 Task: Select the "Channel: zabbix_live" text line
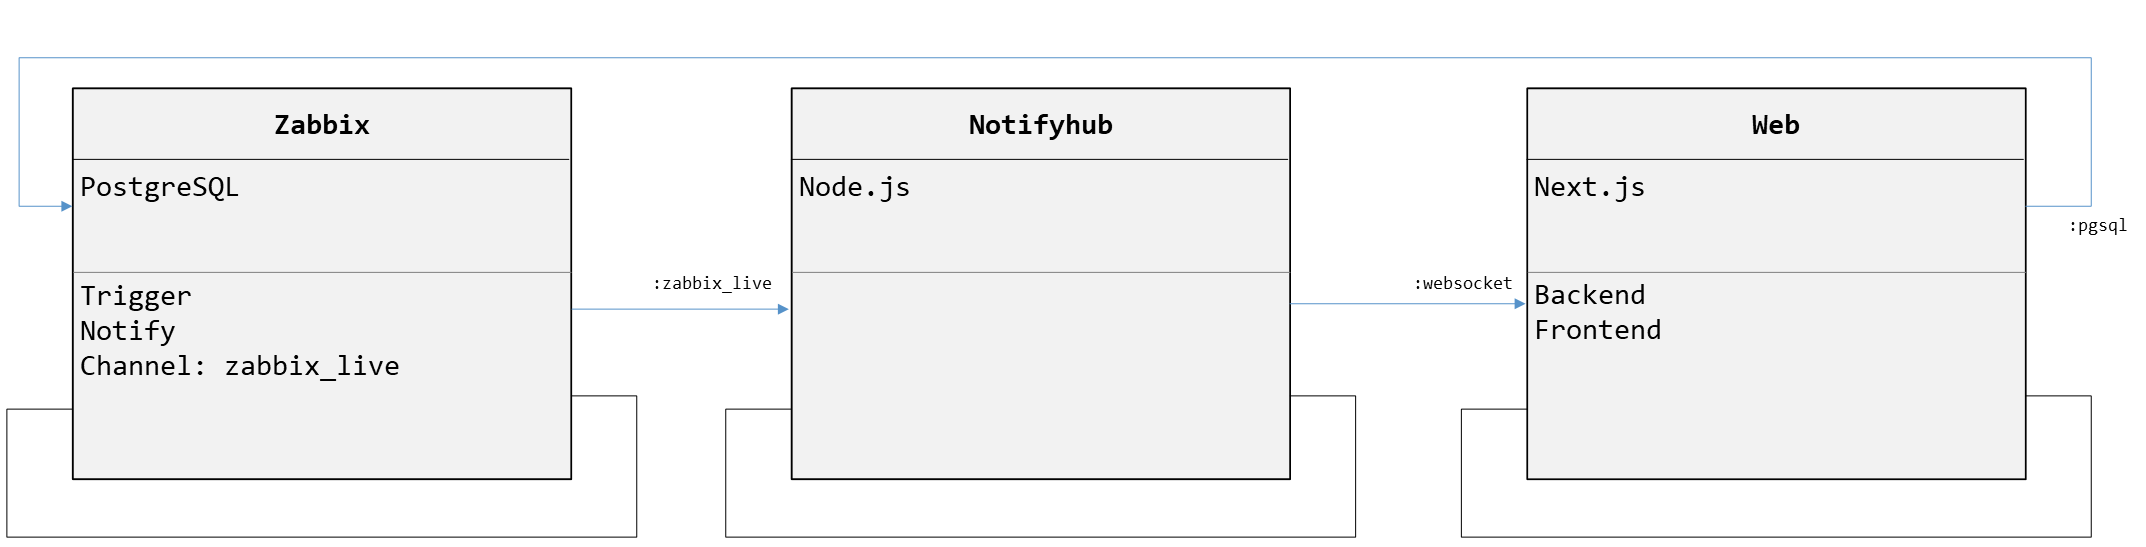click(x=239, y=366)
